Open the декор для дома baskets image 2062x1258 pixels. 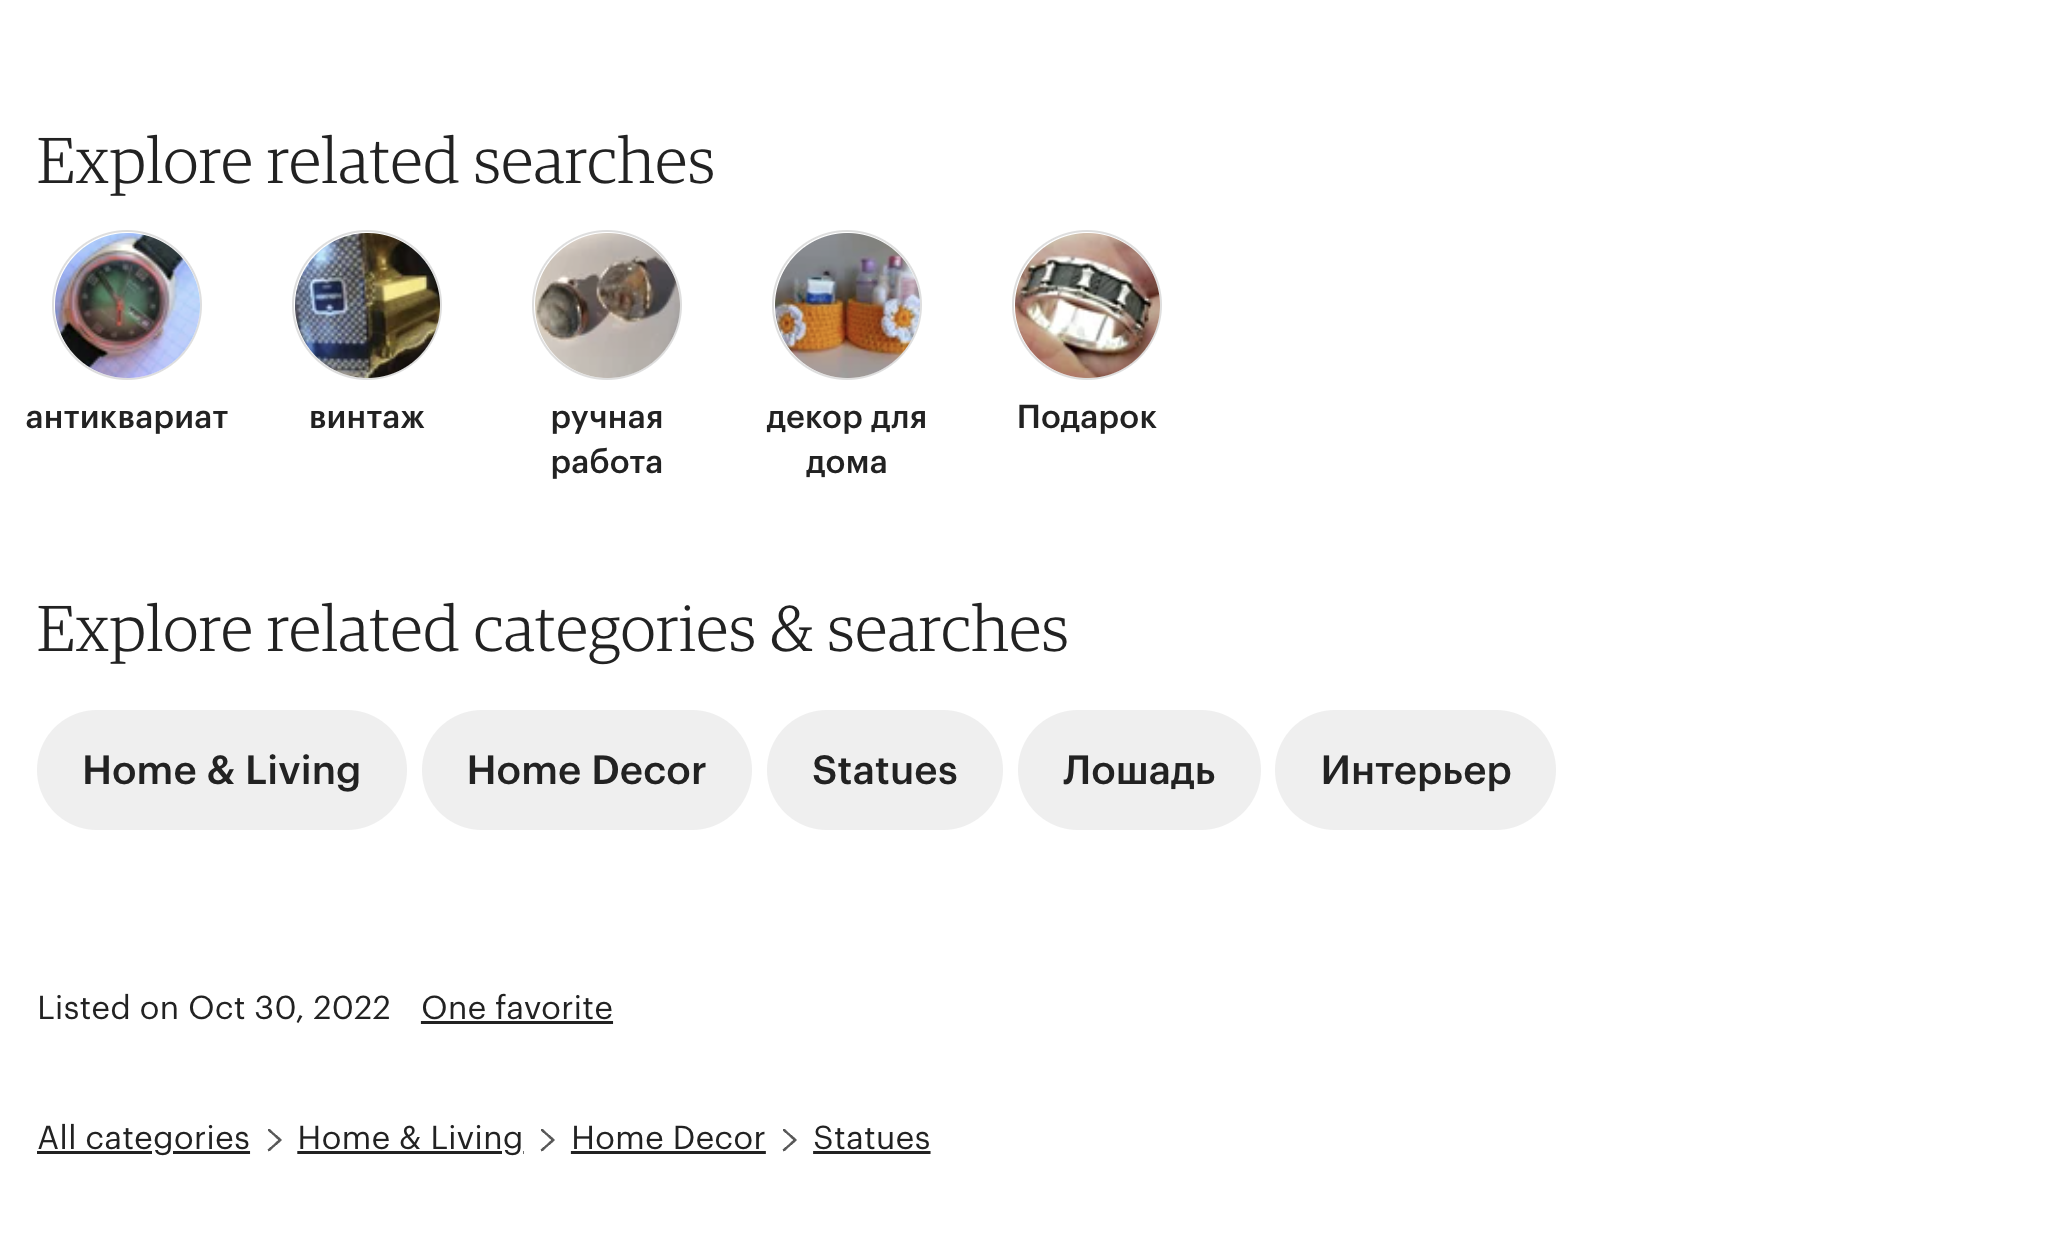coord(847,305)
